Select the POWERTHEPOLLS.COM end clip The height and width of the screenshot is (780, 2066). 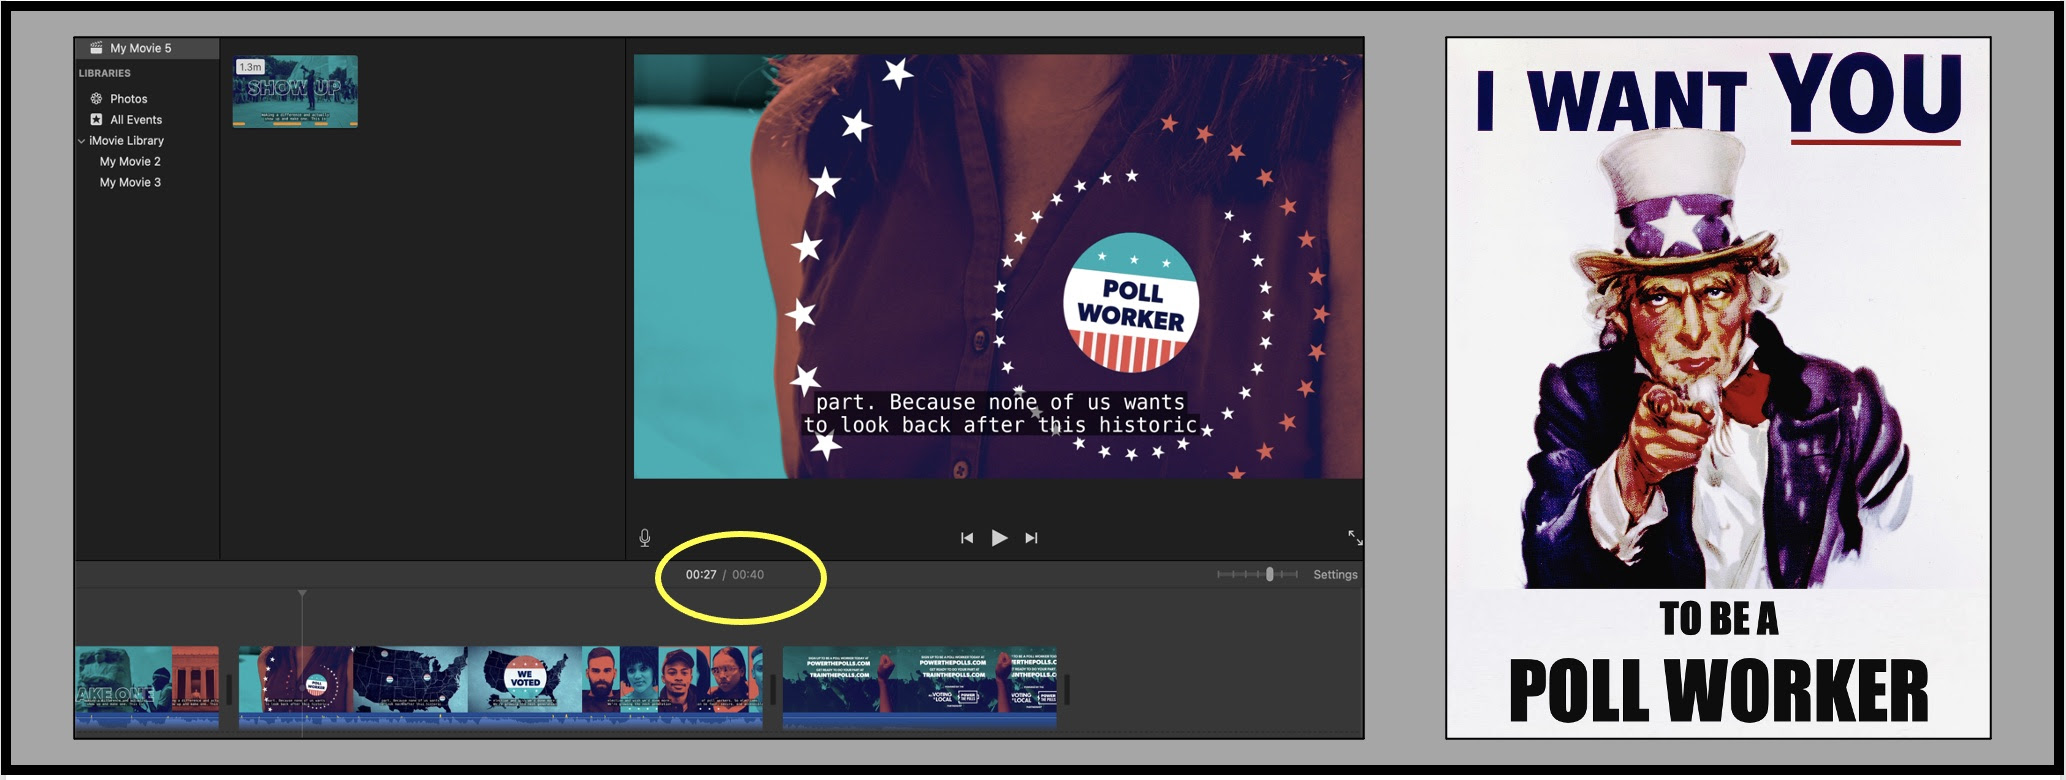coord(919,688)
